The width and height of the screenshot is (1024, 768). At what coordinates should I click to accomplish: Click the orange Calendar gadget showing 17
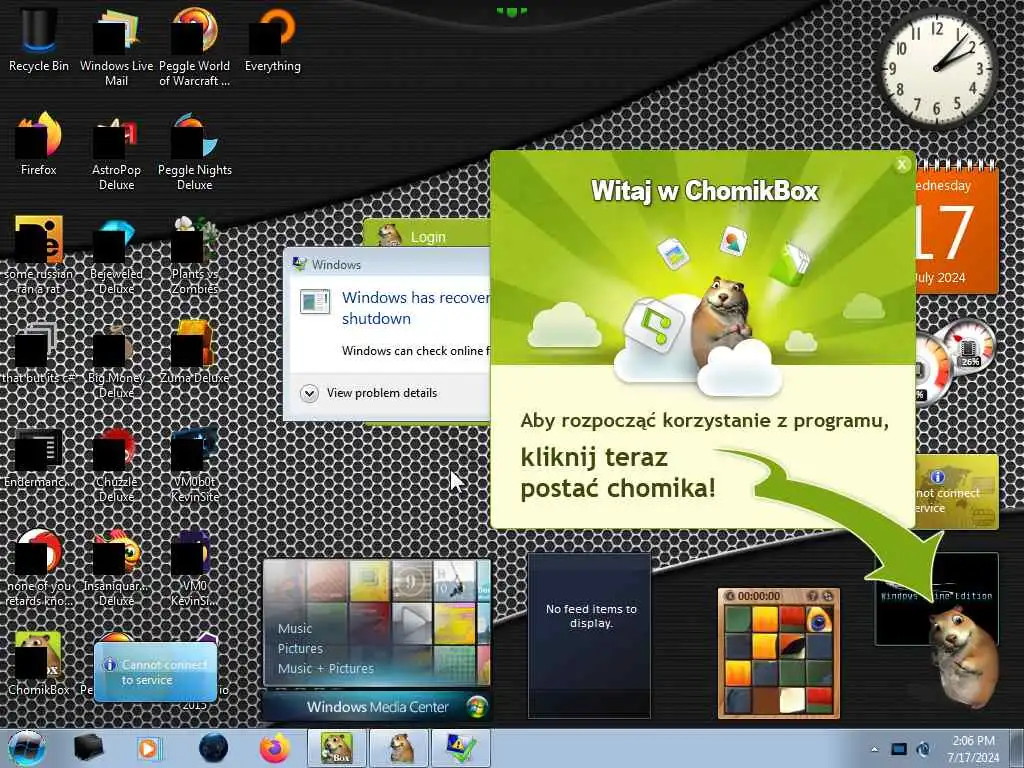956,229
